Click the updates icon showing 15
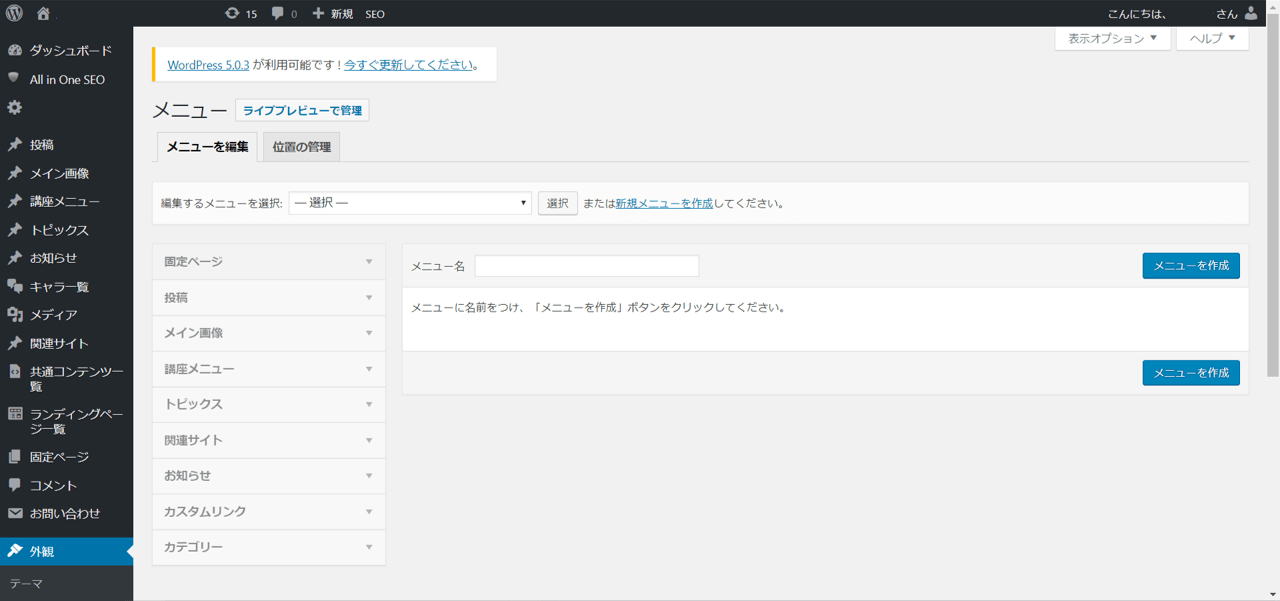Image resolution: width=1280 pixels, height=601 pixels. click(232, 13)
